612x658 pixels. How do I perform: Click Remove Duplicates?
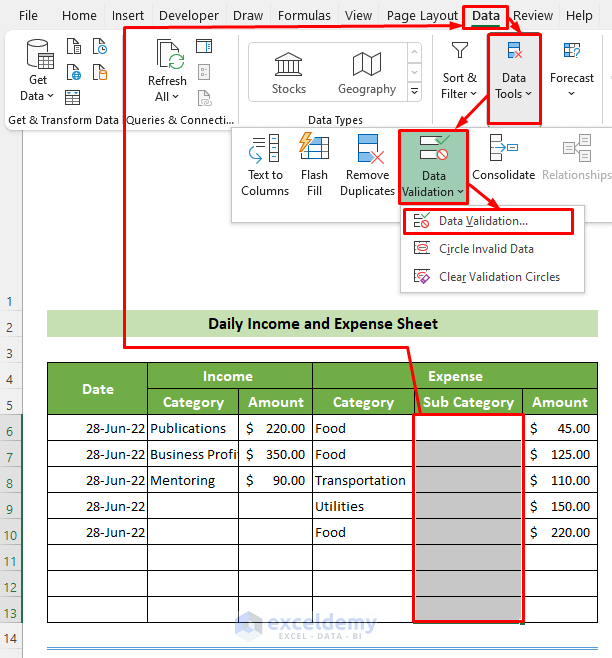(367, 165)
